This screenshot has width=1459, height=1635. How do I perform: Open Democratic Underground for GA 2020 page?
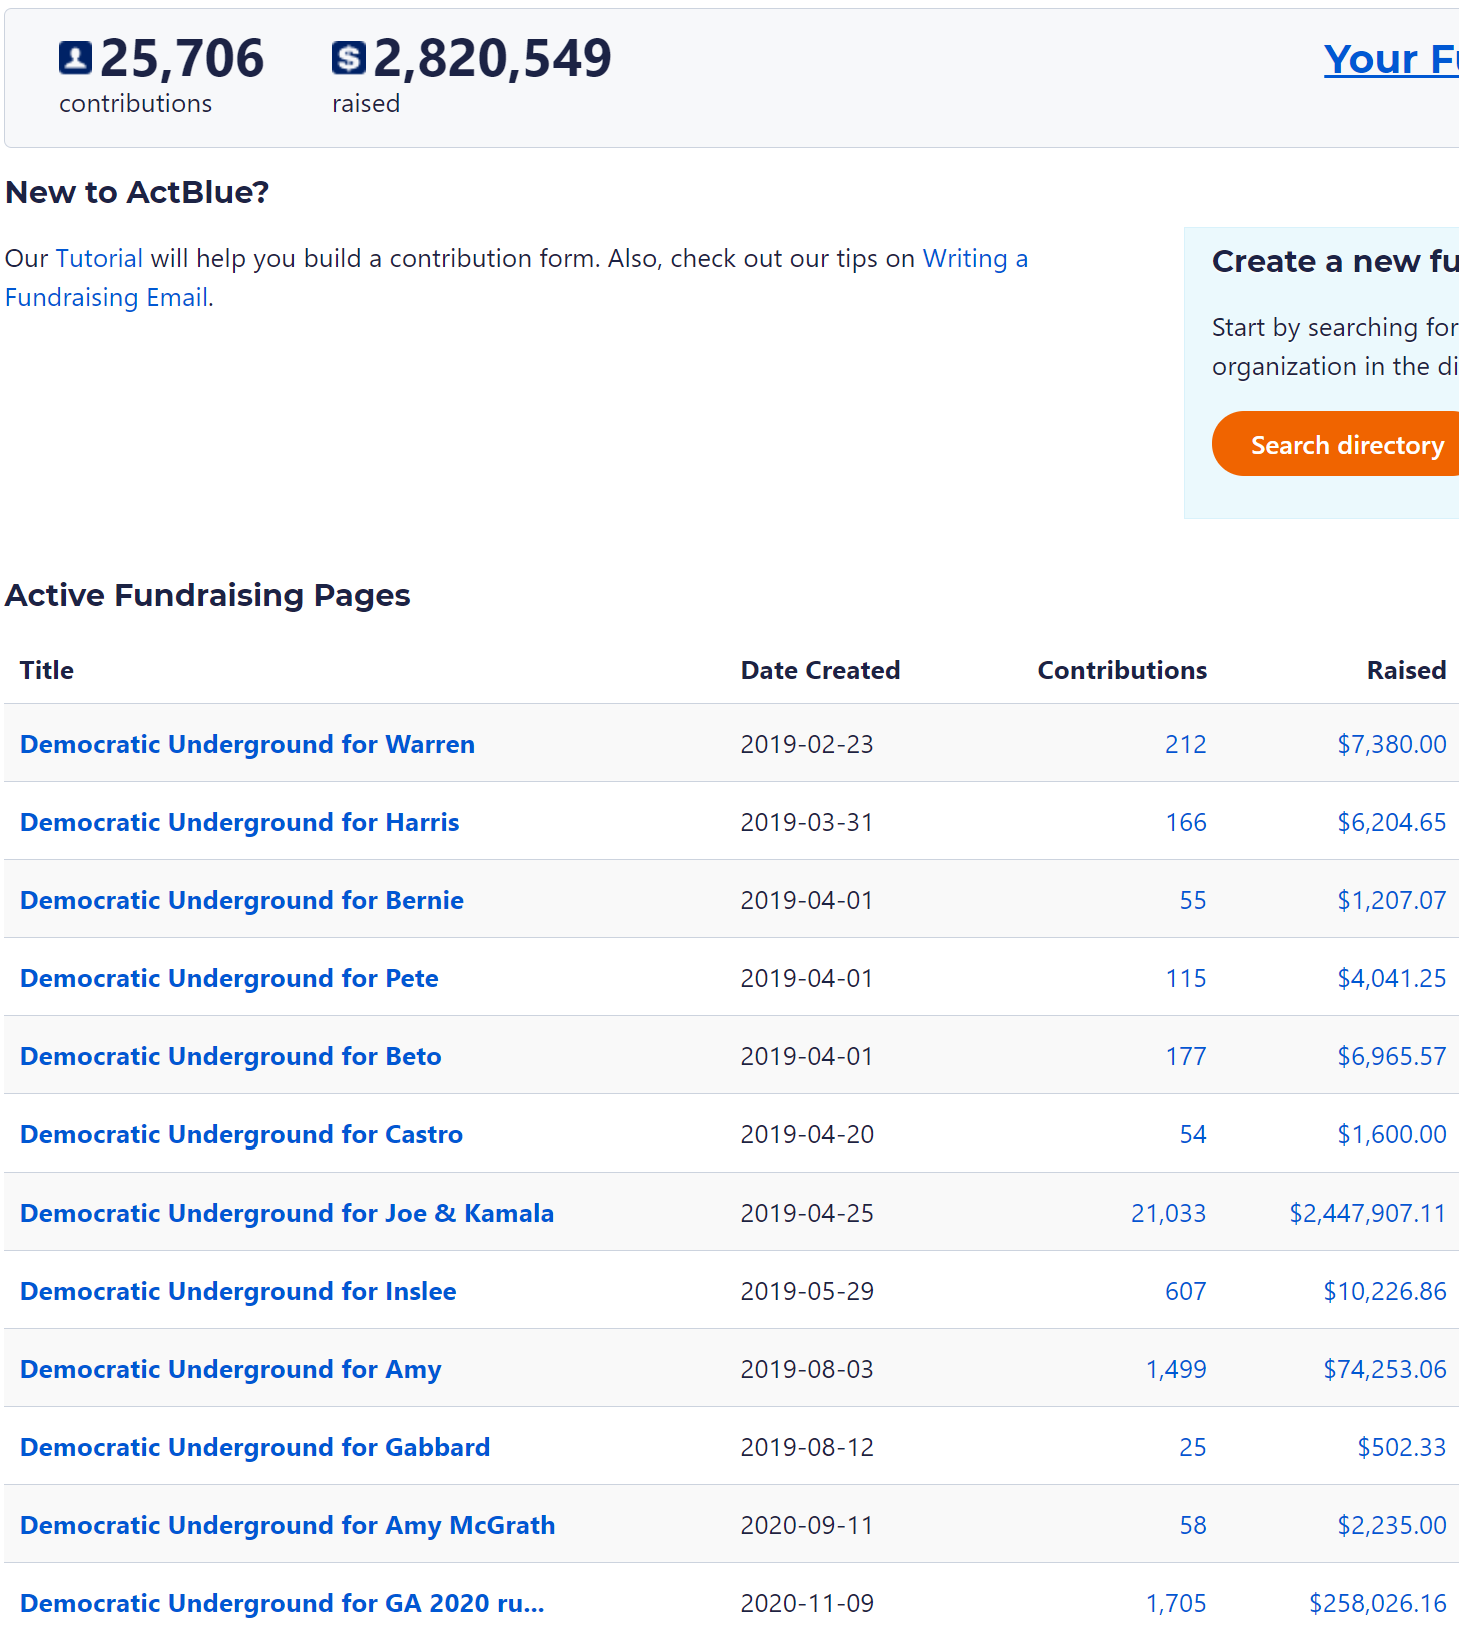[282, 1603]
